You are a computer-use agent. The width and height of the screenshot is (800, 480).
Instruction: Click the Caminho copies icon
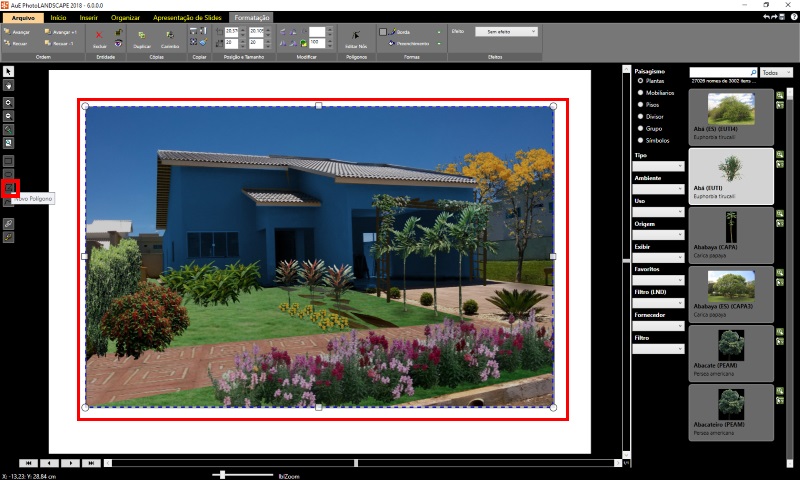[x=170, y=35]
